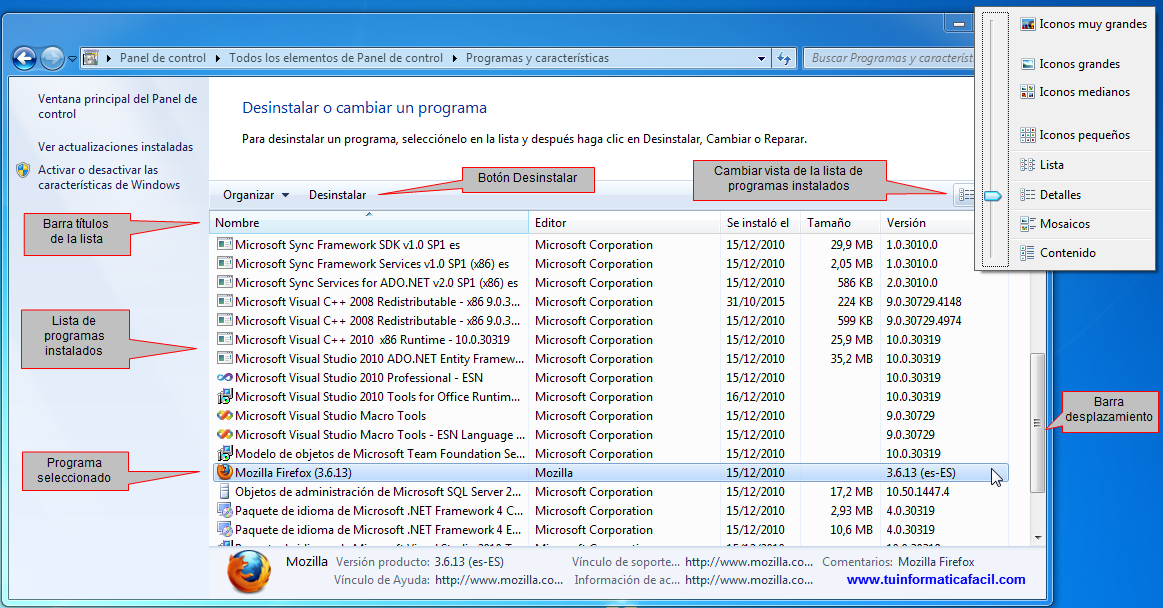Click the scrollbar down arrow

coord(1037,538)
